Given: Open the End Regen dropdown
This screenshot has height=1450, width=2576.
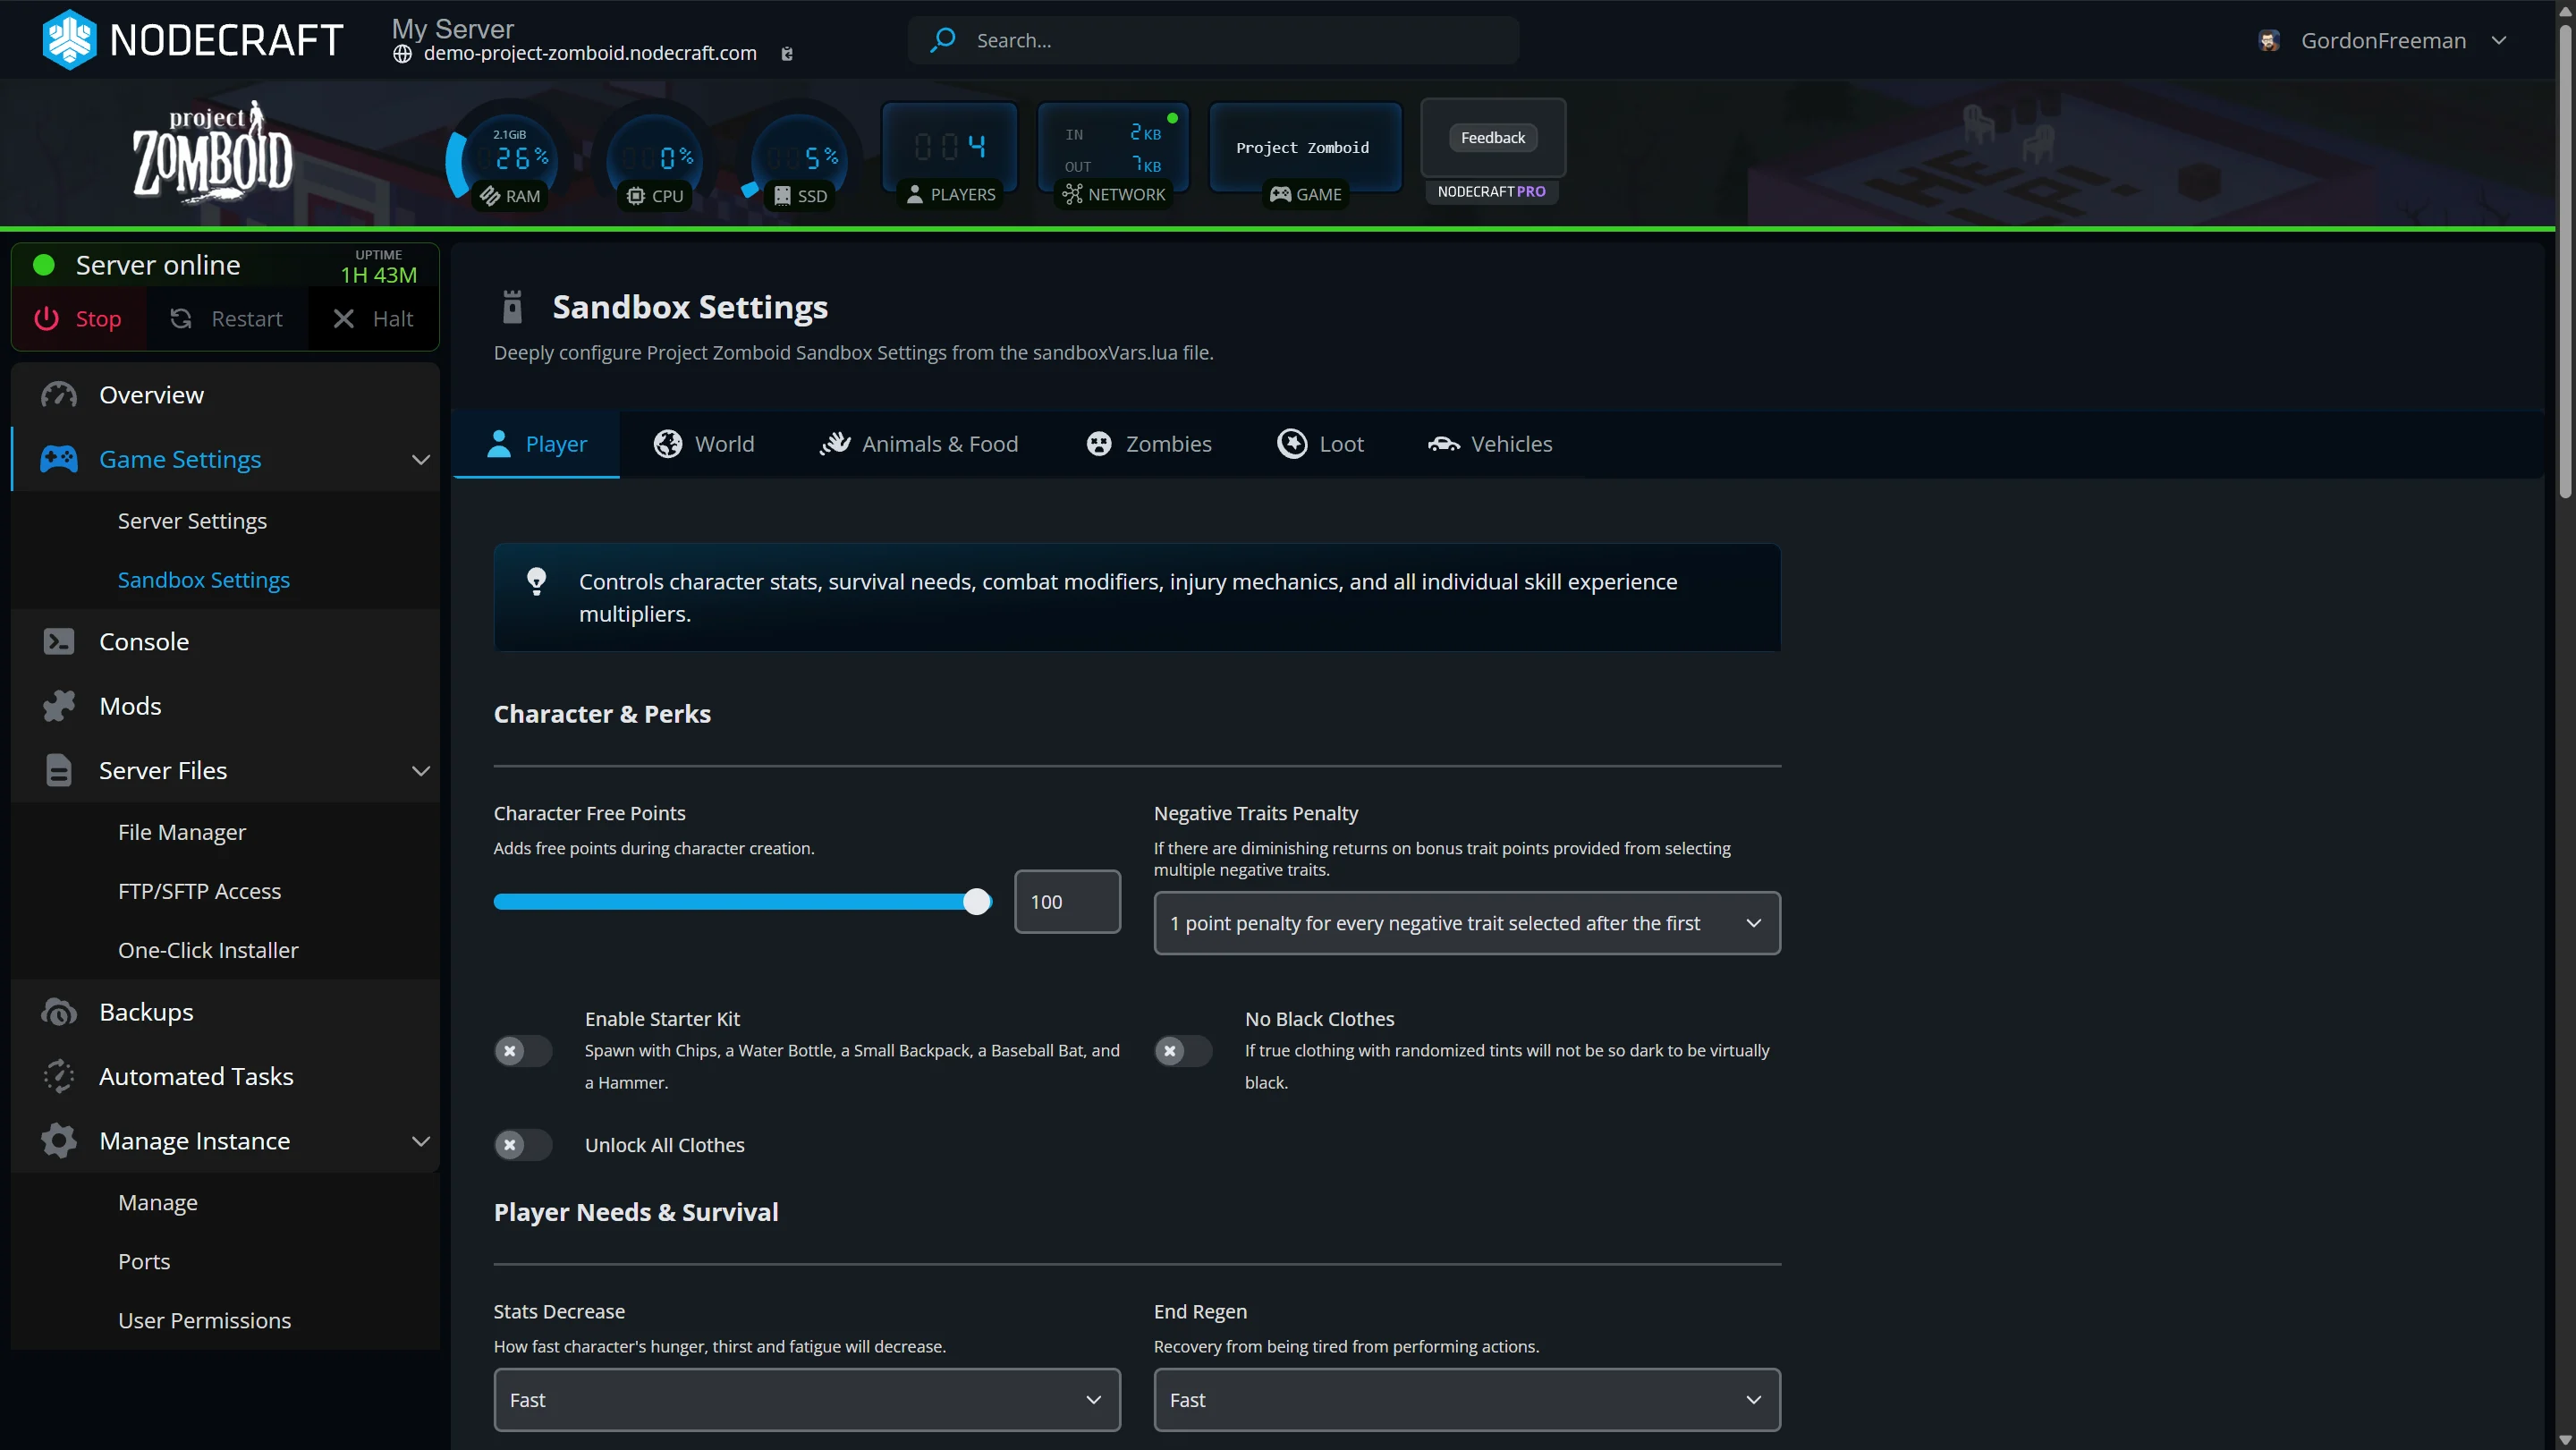Looking at the screenshot, I should tap(1467, 1400).
